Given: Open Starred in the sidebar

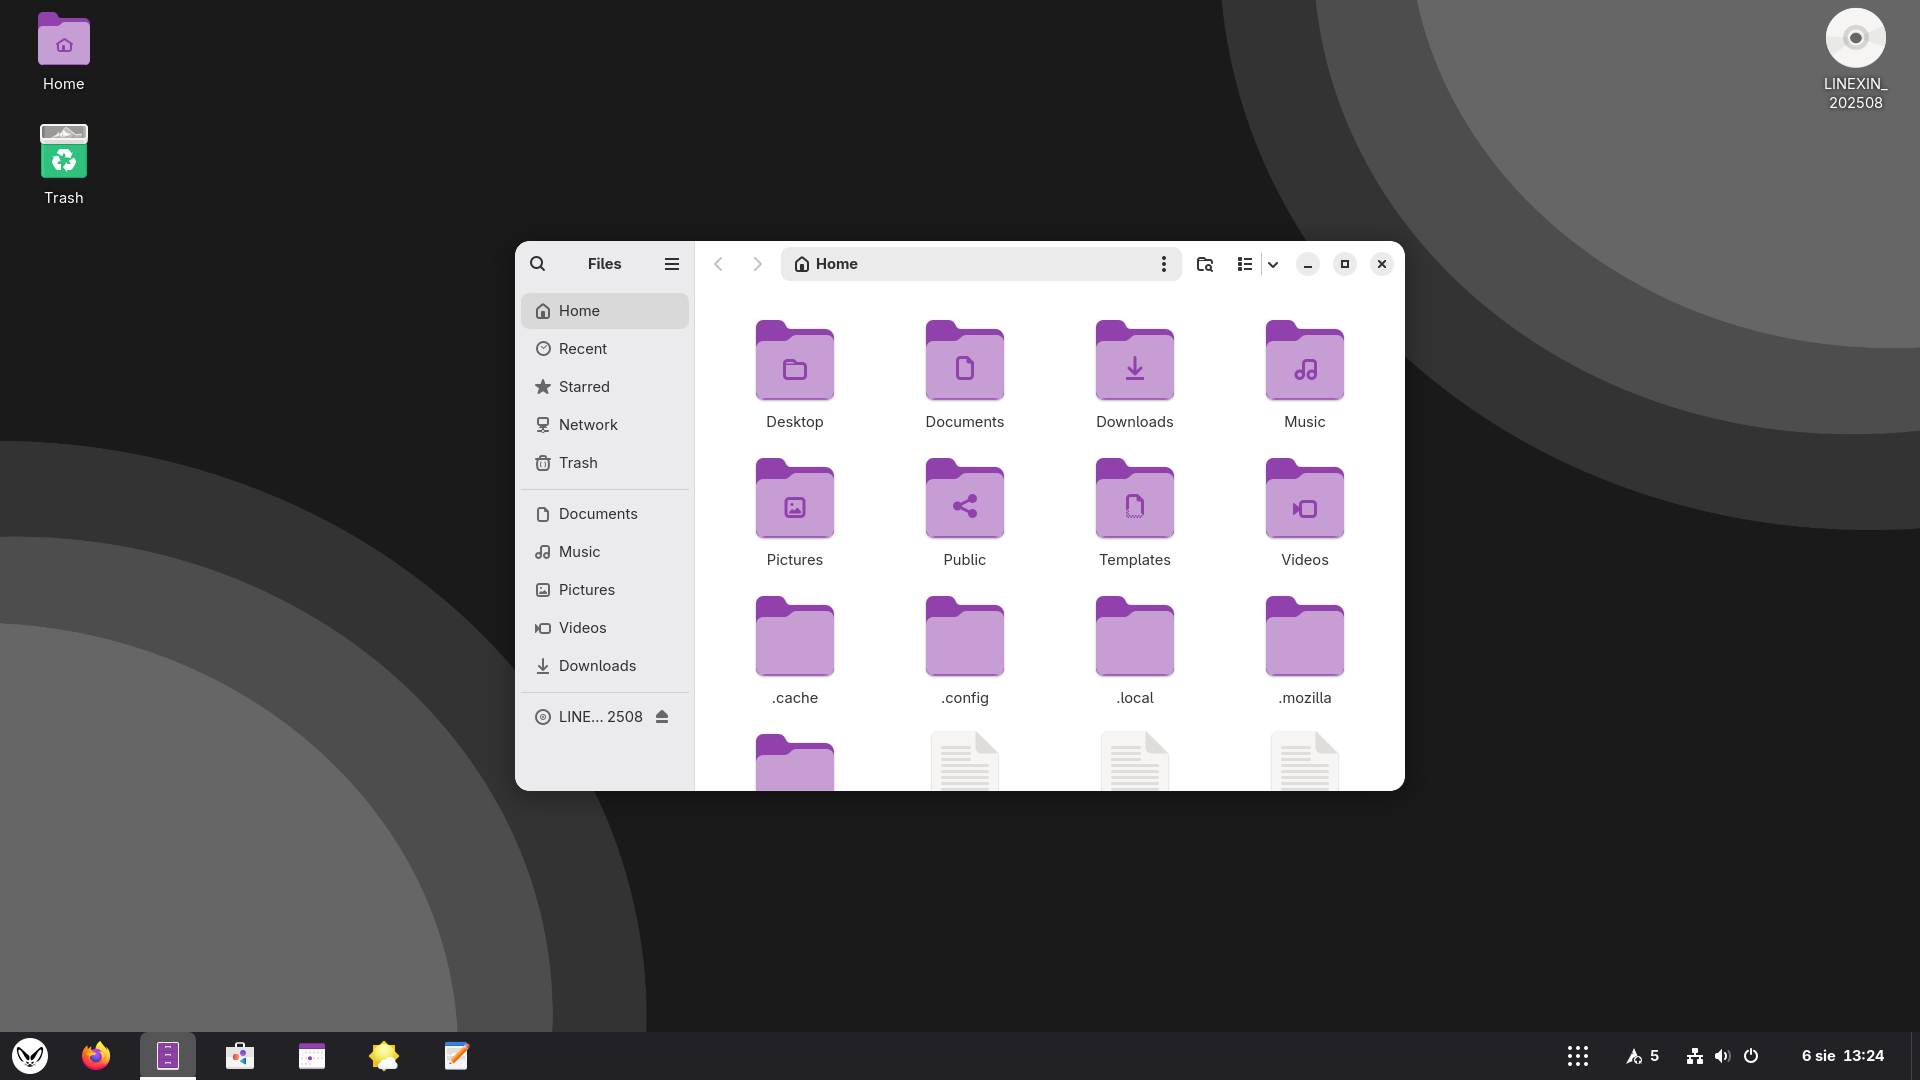Looking at the screenshot, I should point(584,387).
